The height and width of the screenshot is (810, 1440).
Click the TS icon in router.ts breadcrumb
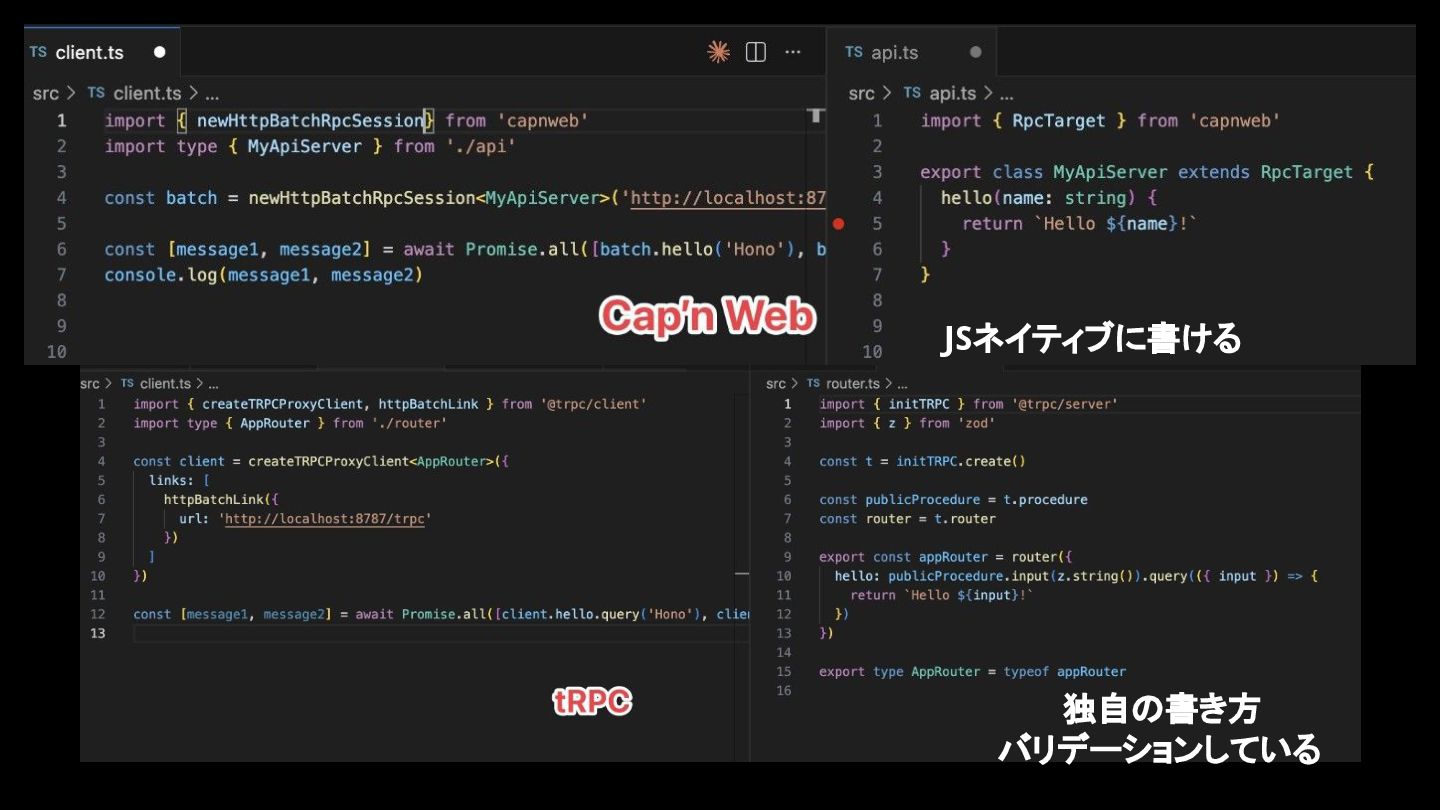coord(815,384)
